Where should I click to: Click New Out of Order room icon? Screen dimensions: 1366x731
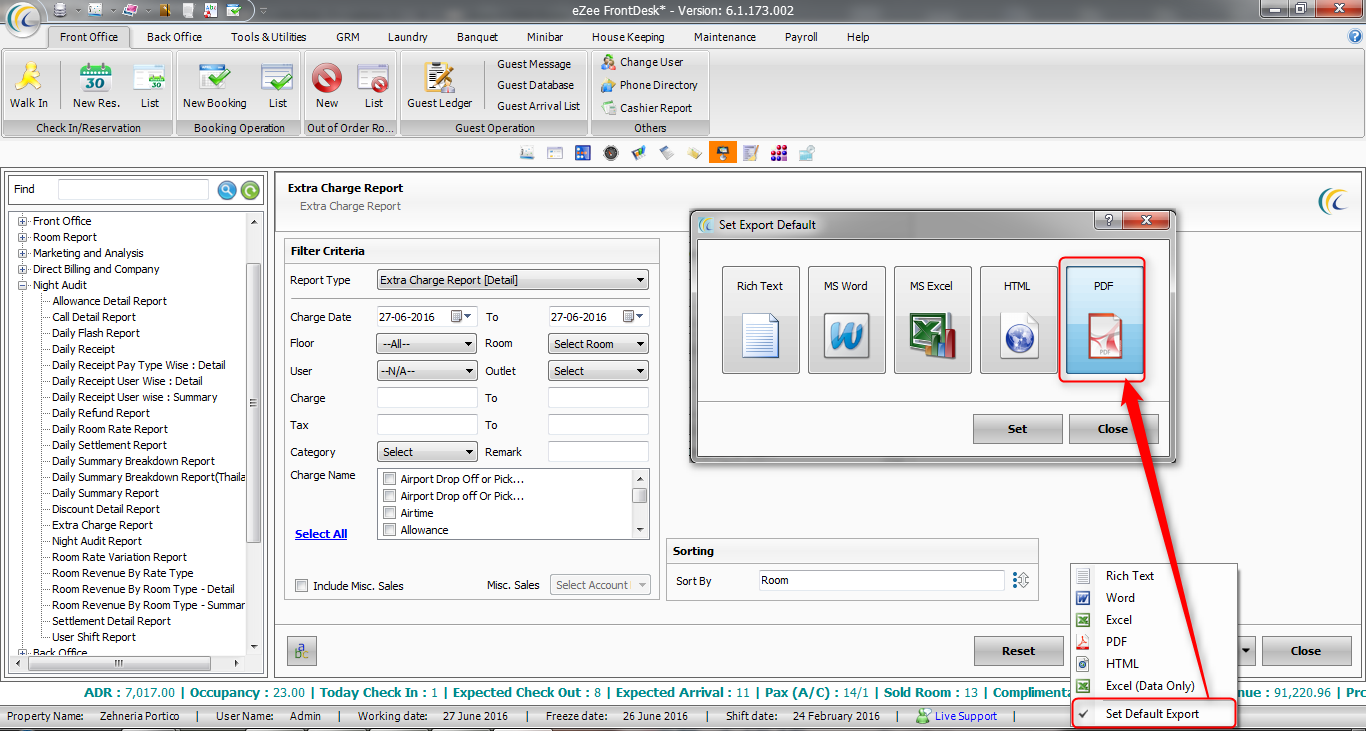tap(327, 79)
